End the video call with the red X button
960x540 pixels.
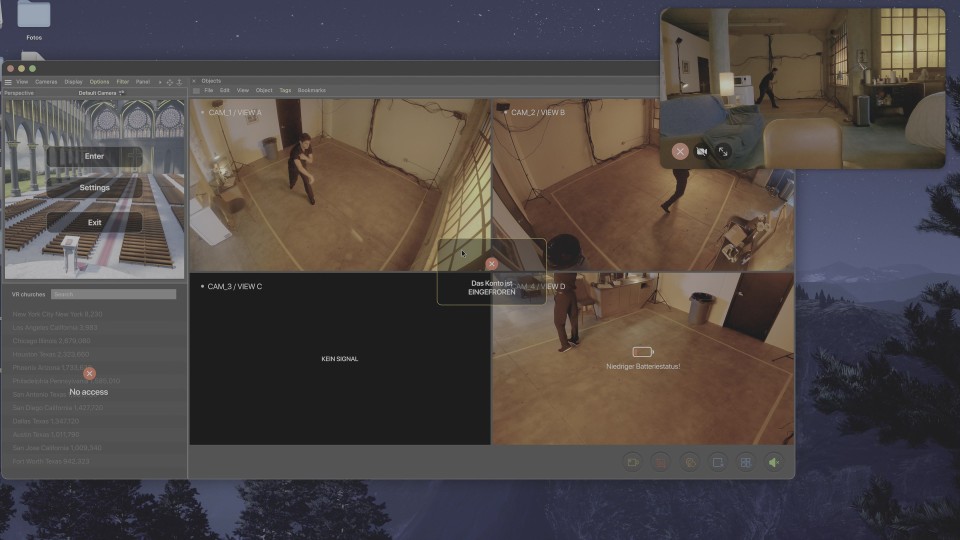click(x=680, y=151)
